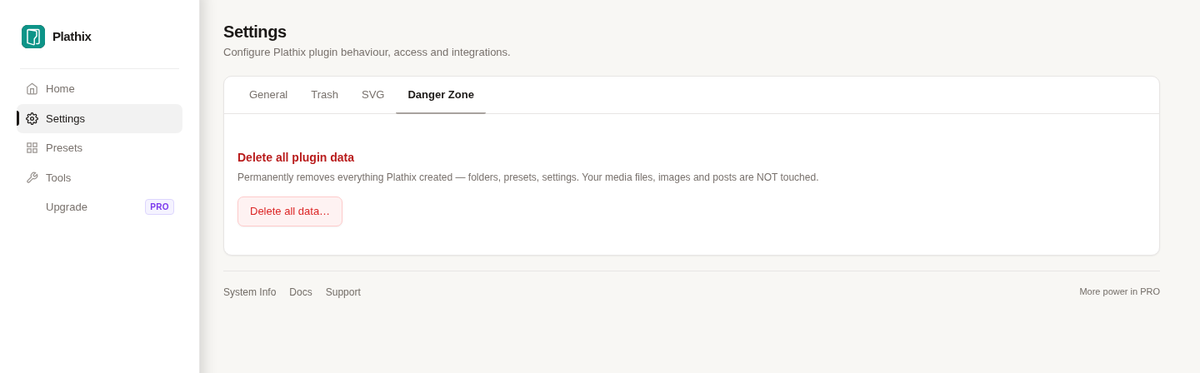Switch to the SVG tab
The width and height of the screenshot is (1200, 373).
pos(373,95)
